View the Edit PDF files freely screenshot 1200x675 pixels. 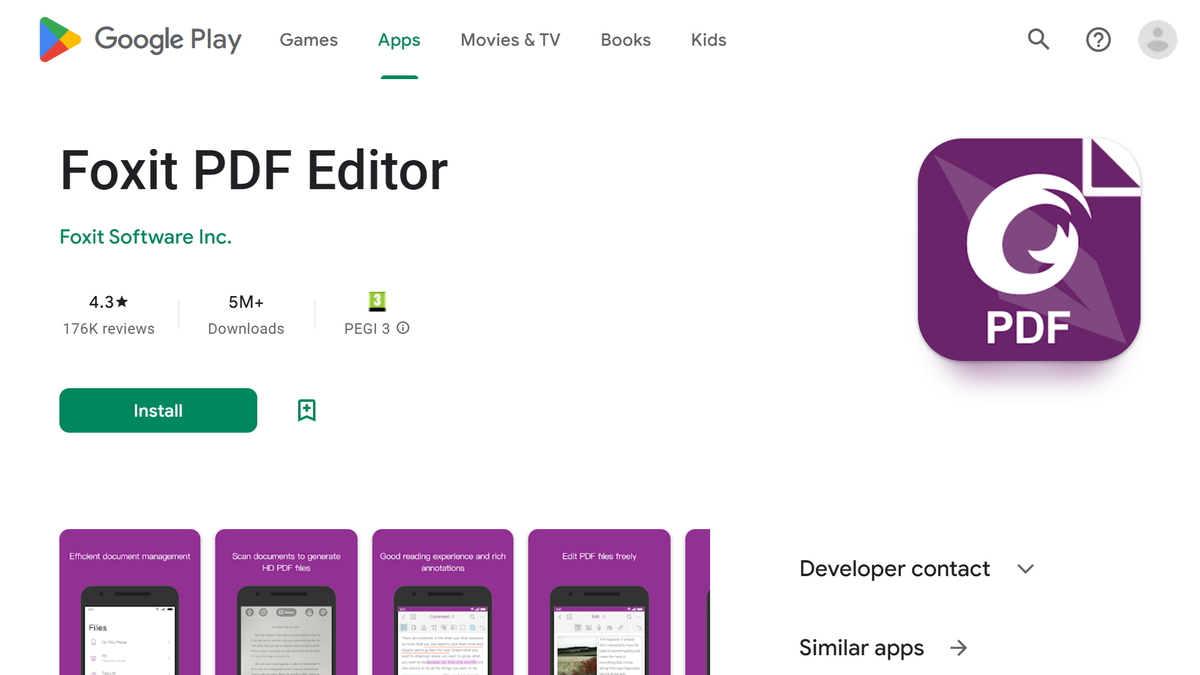tap(598, 600)
